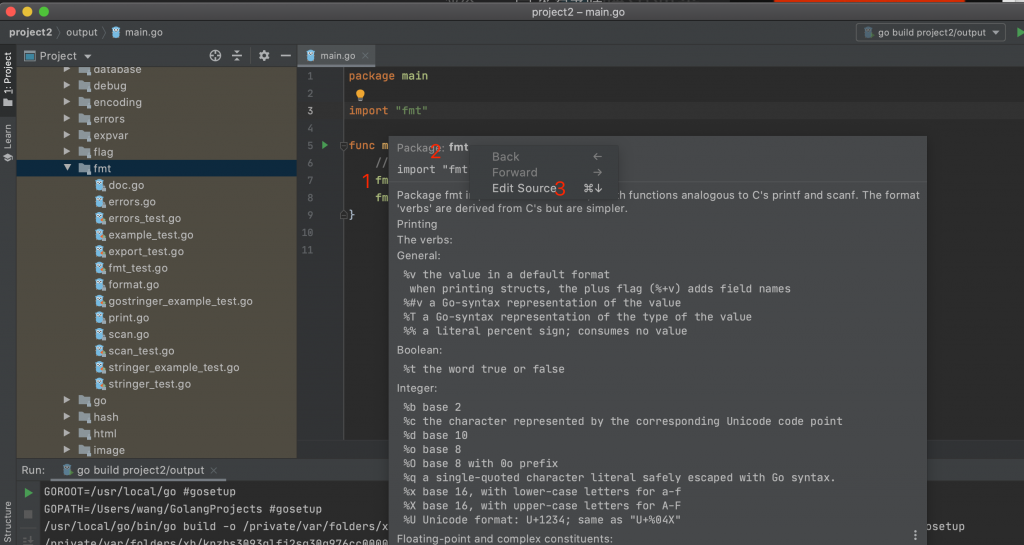Viewport: 1024px width, 545px height.
Task: Expand the flag folder
Action: pyautogui.click(x=67, y=151)
